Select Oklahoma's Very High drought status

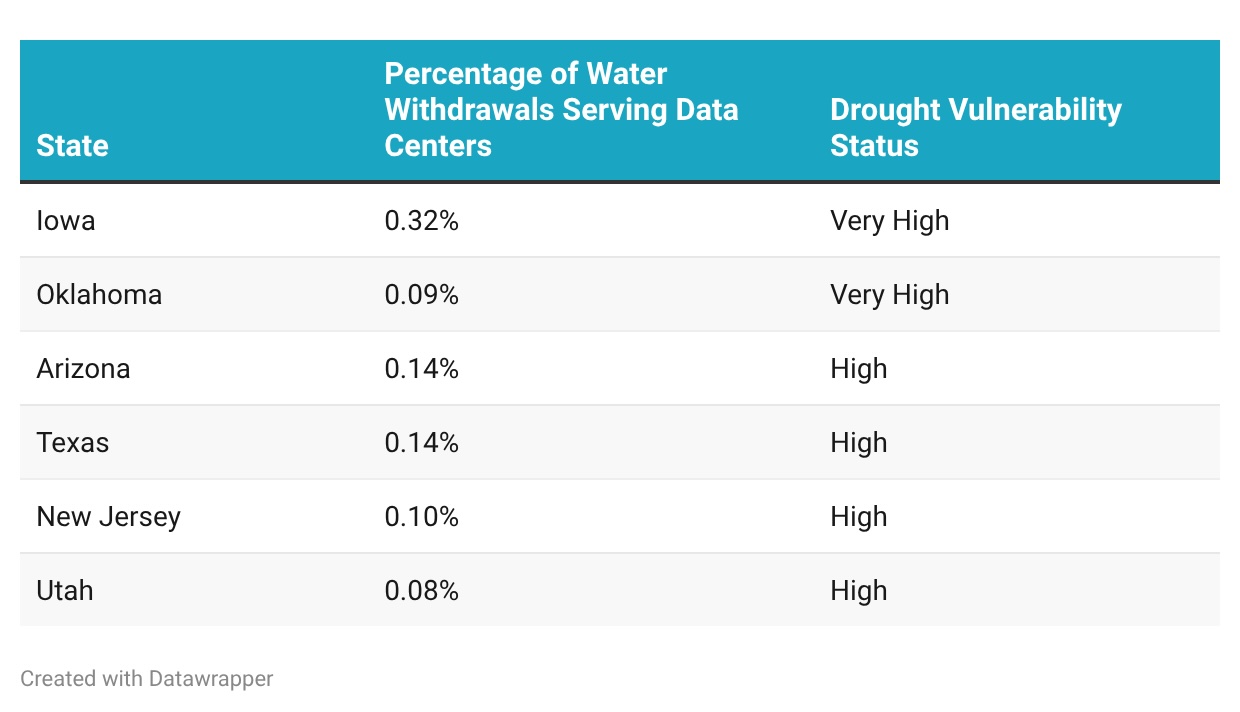coord(889,294)
